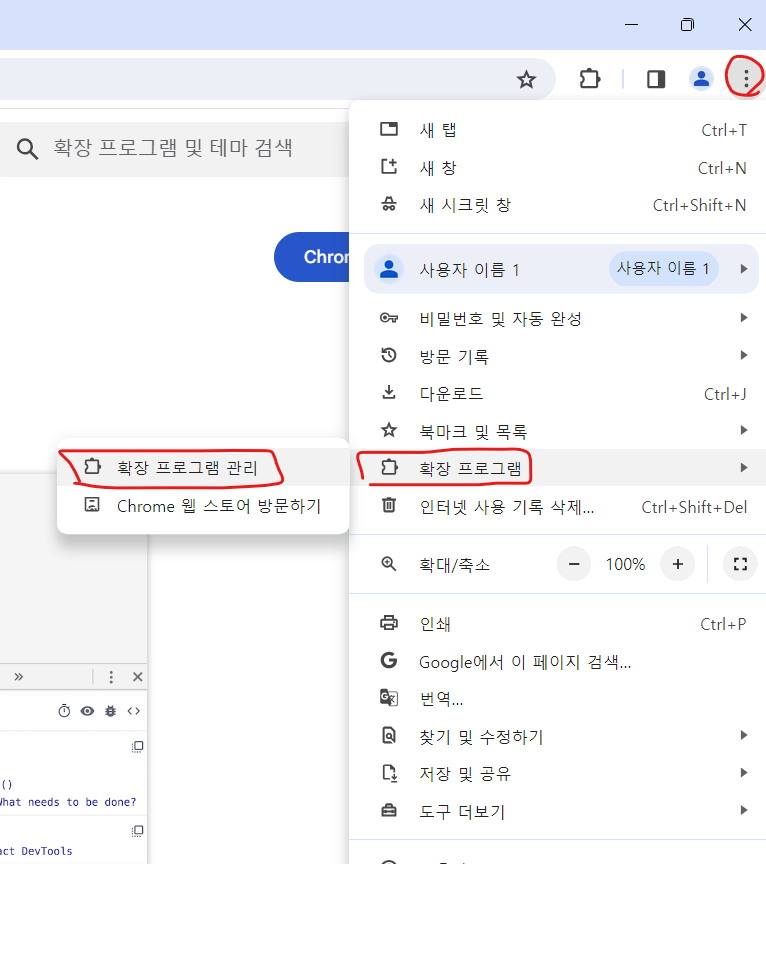Click the download icon beside 다운로드

[x=389, y=392]
